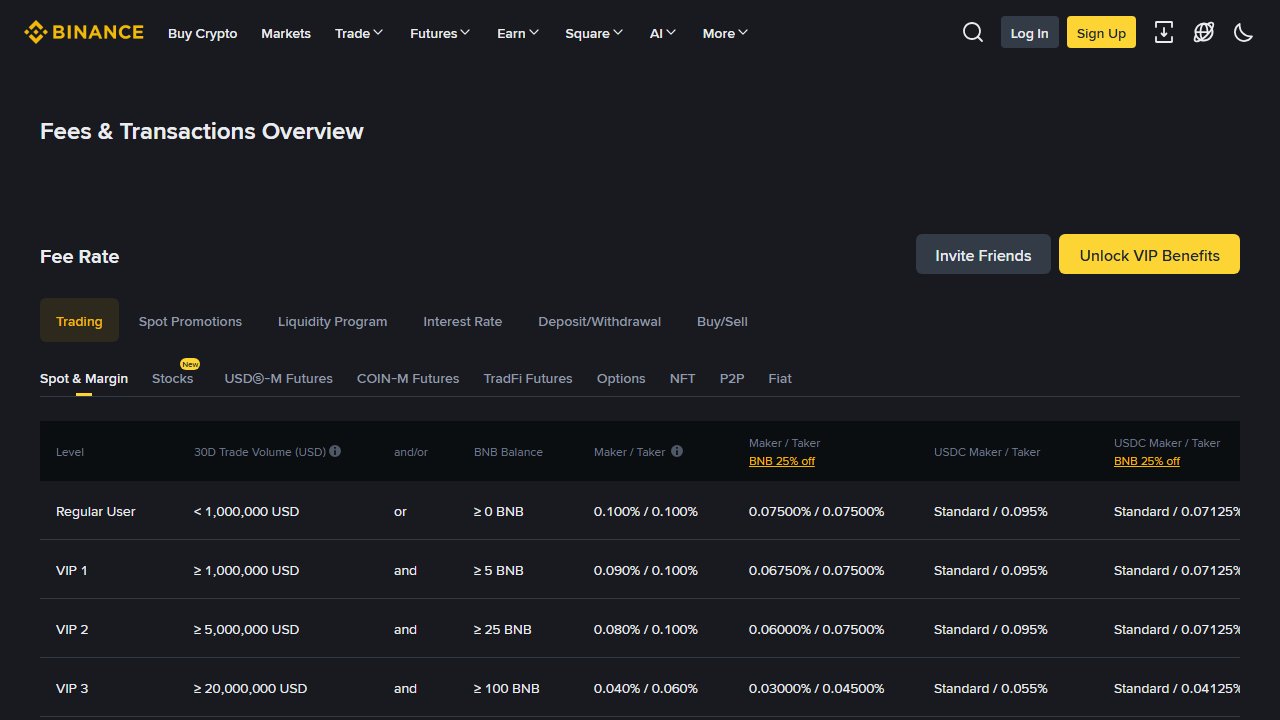Image resolution: width=1280 pixels, height=720 pixels.
Task: Select the NFT sub-tab
Action: pyautogui.click(x=683, y=378)
